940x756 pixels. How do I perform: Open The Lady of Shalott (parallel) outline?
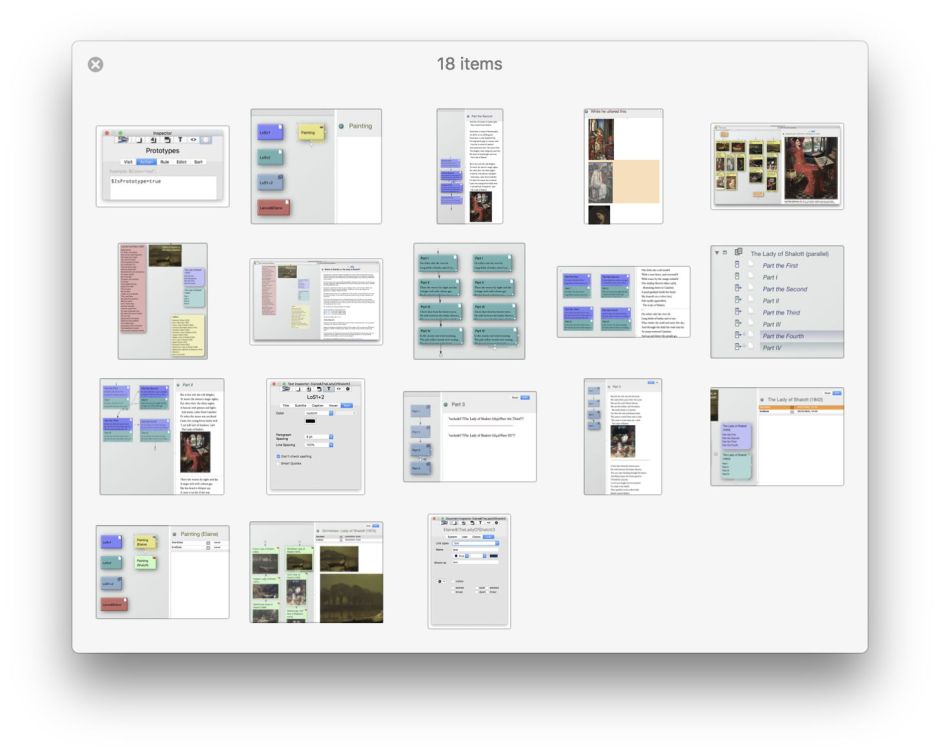click(x=777, y=301)
